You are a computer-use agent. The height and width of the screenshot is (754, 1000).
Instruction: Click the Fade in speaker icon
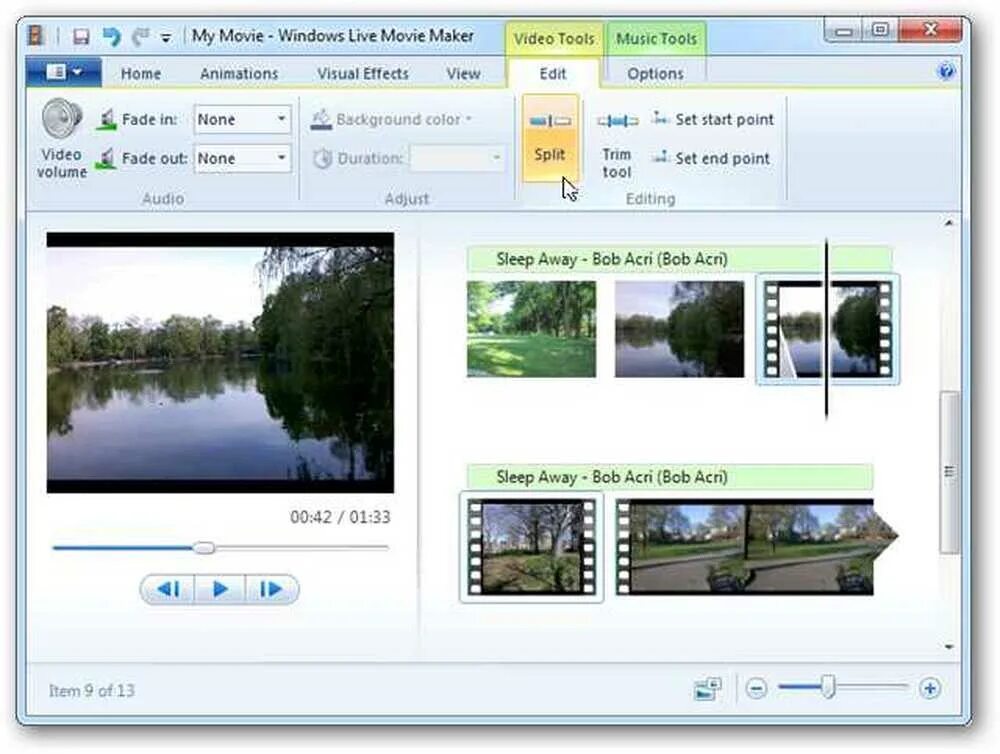tap(107, 119)
